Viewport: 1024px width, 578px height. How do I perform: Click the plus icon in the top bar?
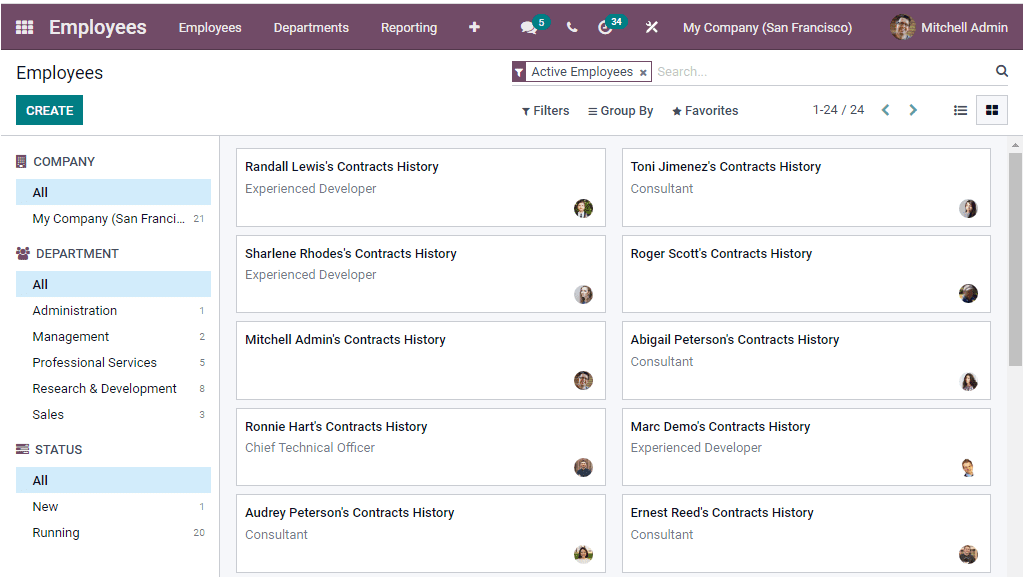474,27
